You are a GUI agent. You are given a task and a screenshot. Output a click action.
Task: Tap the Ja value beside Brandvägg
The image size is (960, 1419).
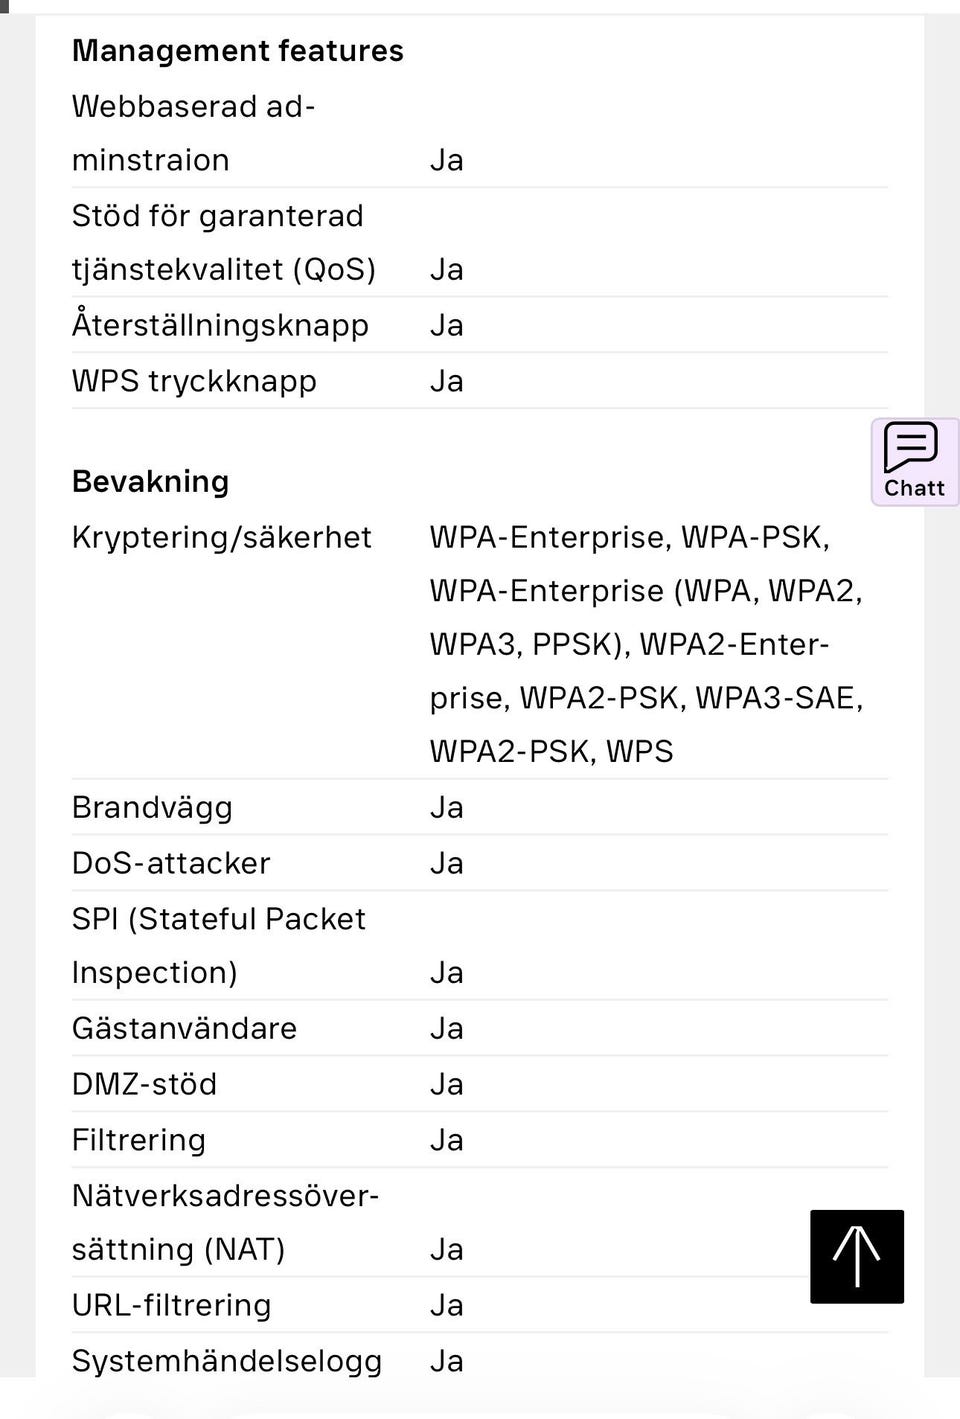[x=447, y=808]
